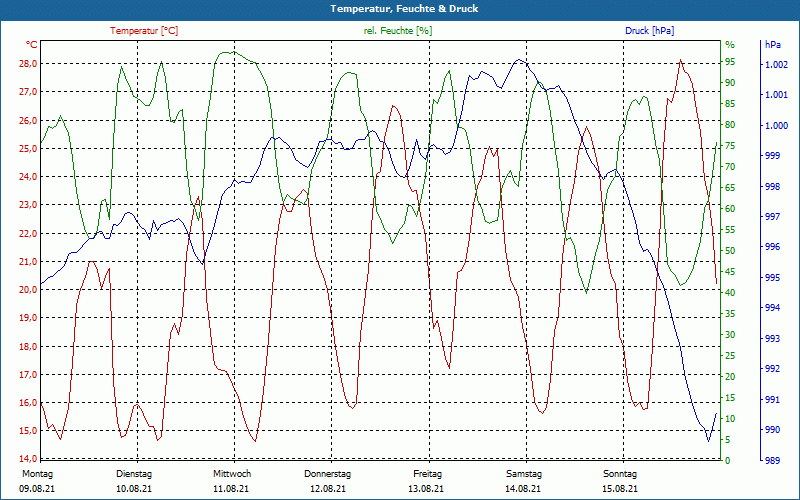This screenshot has height=500, width=800.
Task: Click the "Dienstag" day label
Action: [x=134, y=474]
